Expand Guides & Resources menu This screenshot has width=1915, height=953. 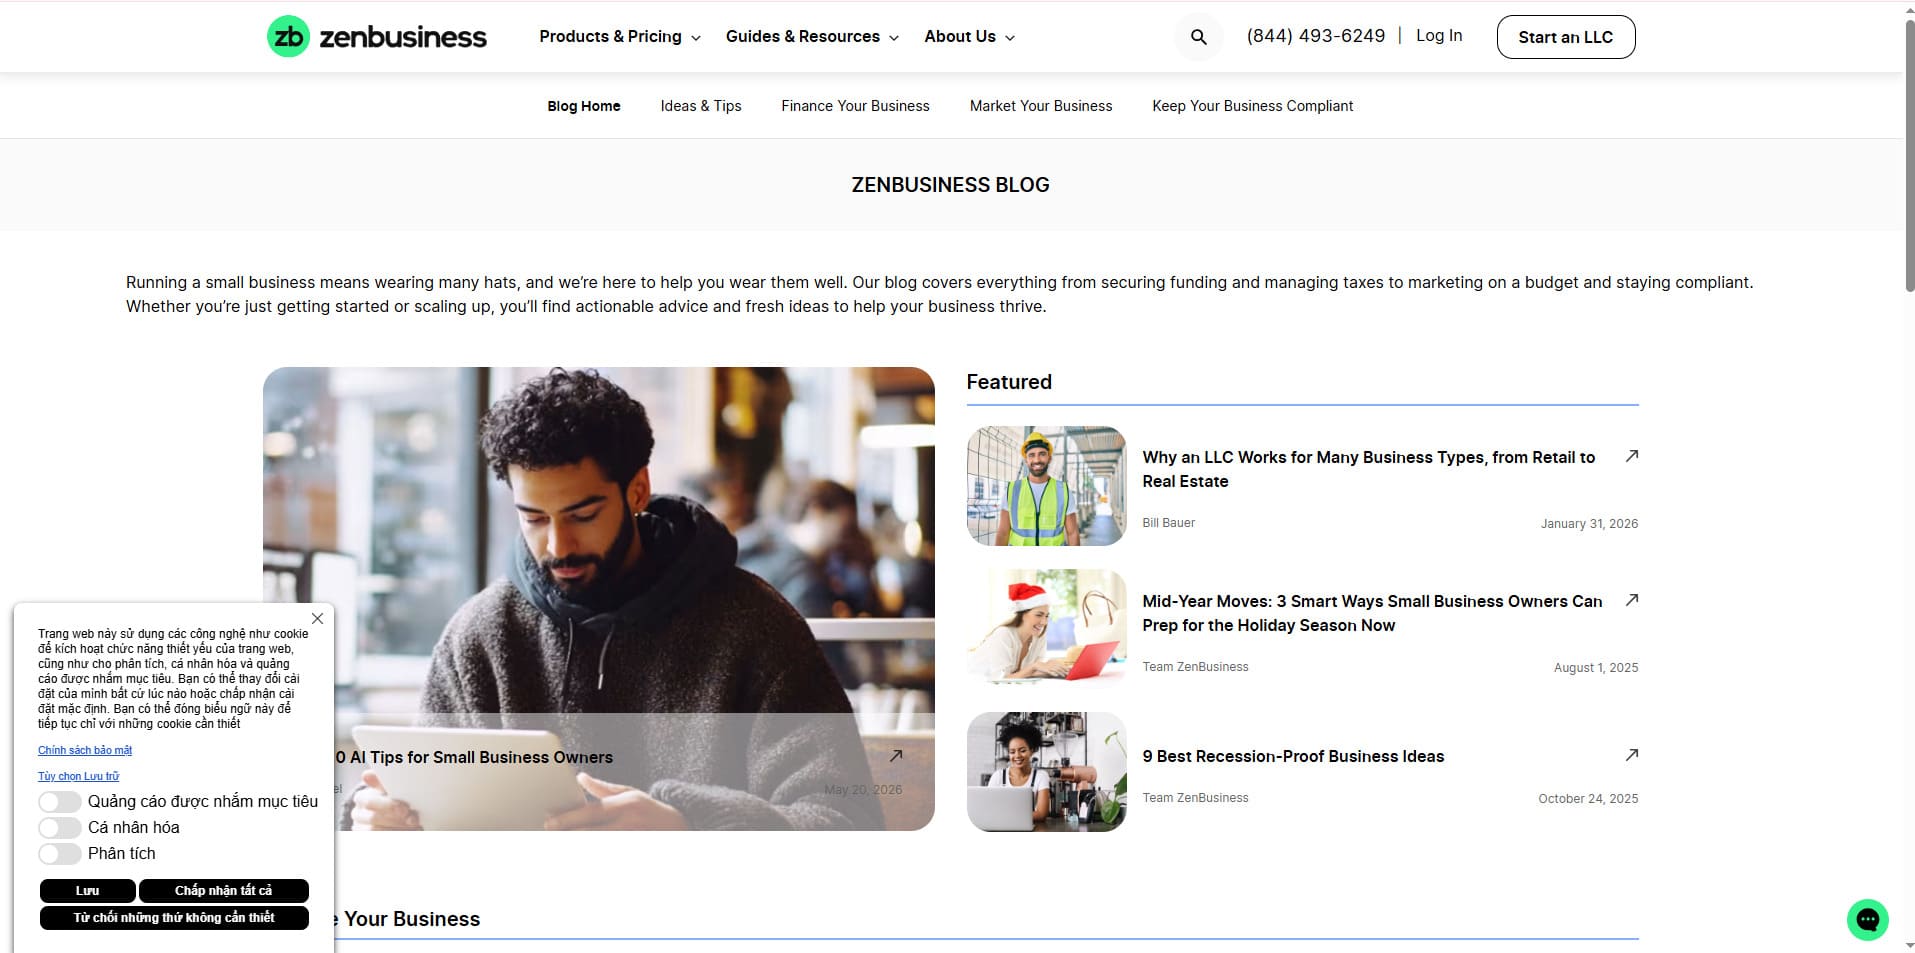(x=812, y=37)
